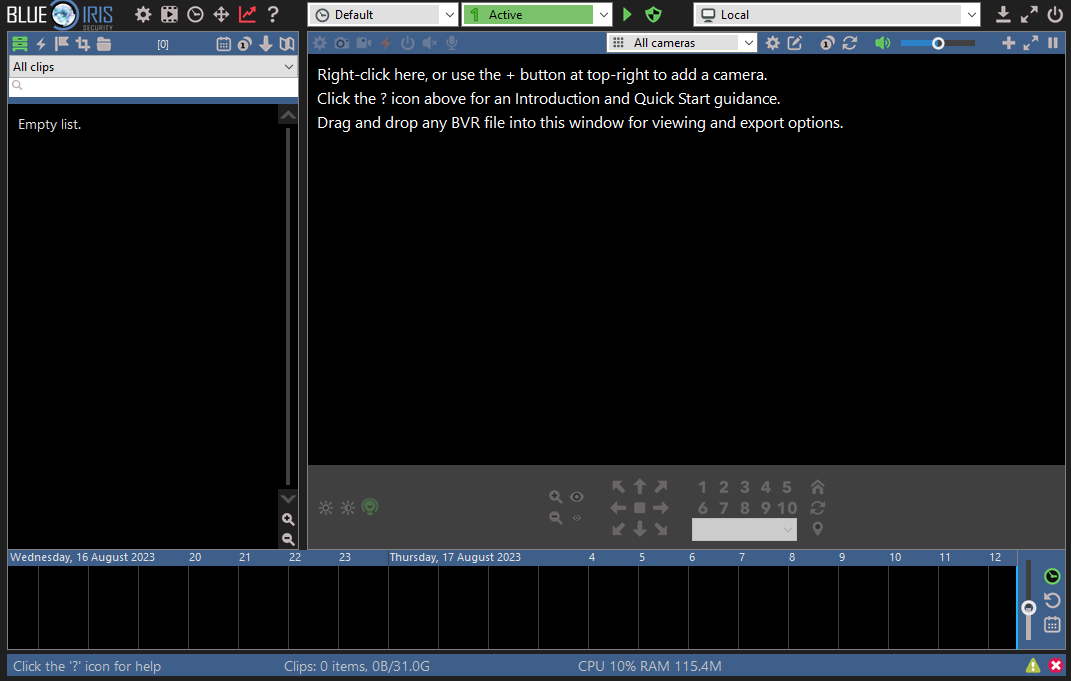1071x681 pixels.
Task: Click the green shield icon
Action: tap(654, 14)
